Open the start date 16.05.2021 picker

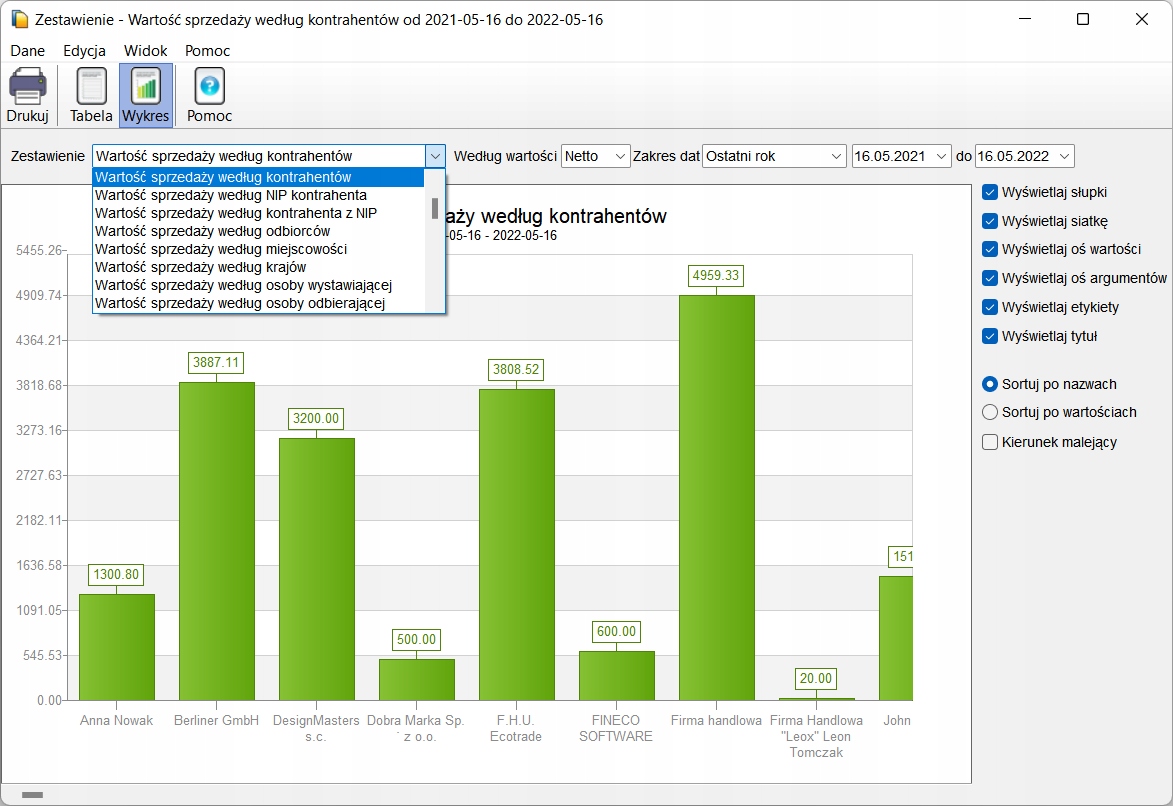pos(940,156)
